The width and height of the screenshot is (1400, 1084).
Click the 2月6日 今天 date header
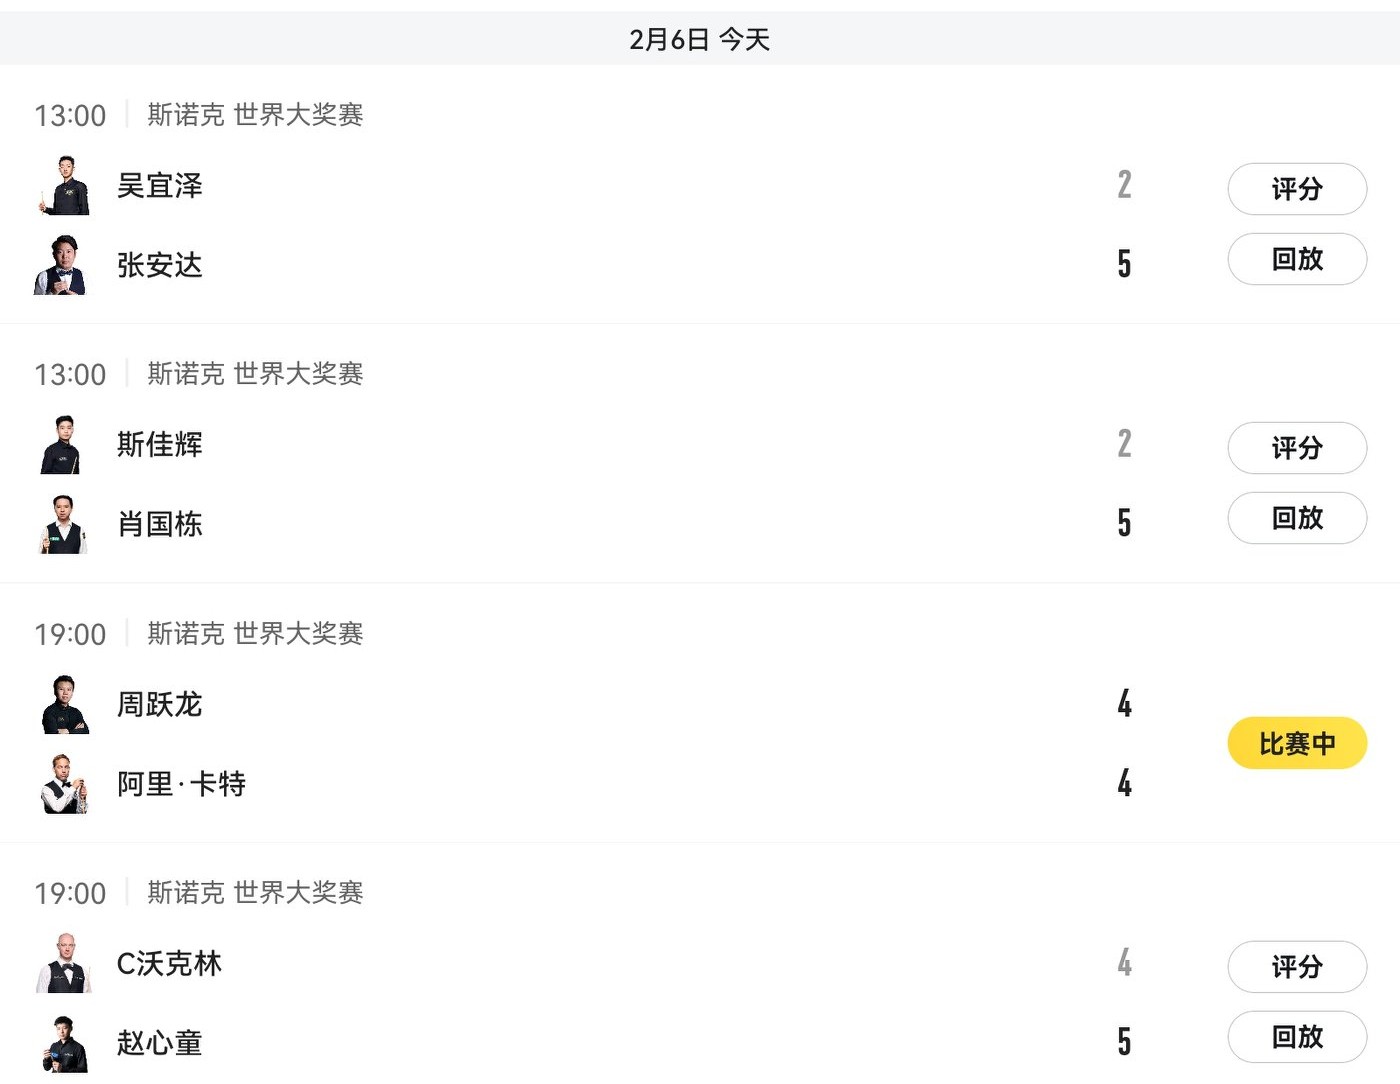[700, 39]
